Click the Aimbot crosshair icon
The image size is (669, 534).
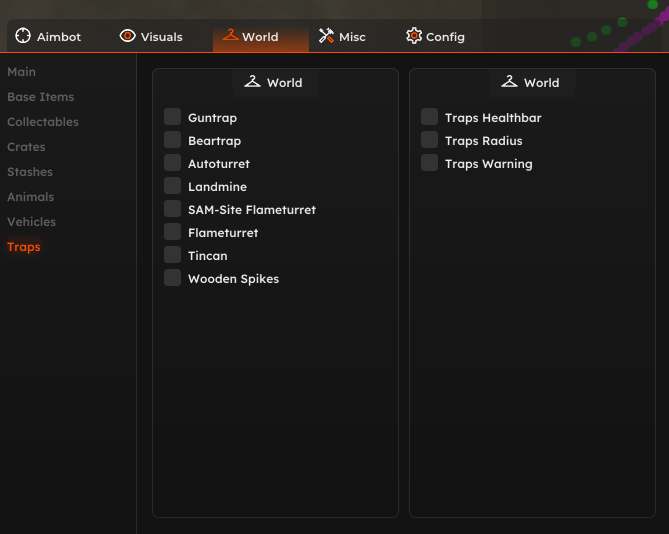[x=23, y=36]
